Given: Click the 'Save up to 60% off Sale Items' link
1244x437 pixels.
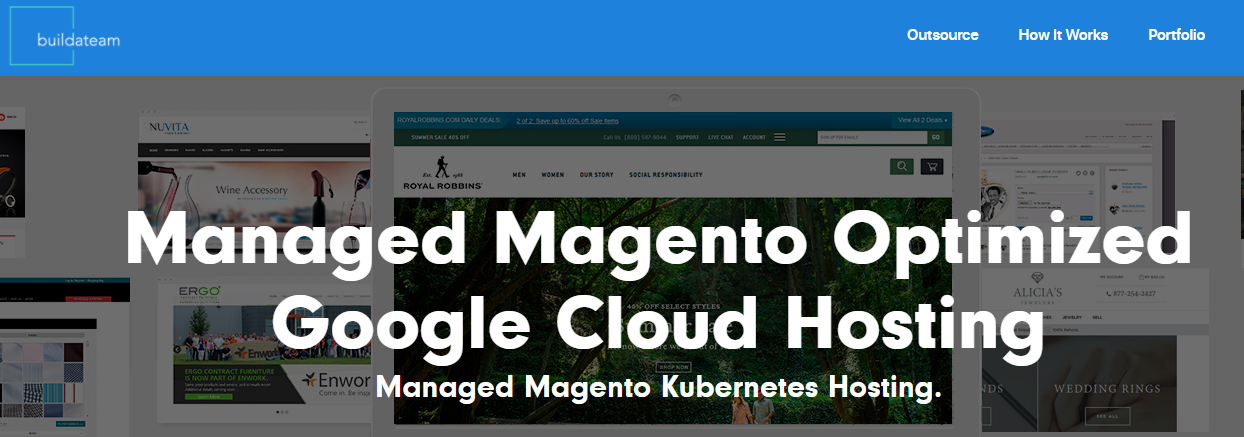Looking at the screenshot, I should 567,120.
